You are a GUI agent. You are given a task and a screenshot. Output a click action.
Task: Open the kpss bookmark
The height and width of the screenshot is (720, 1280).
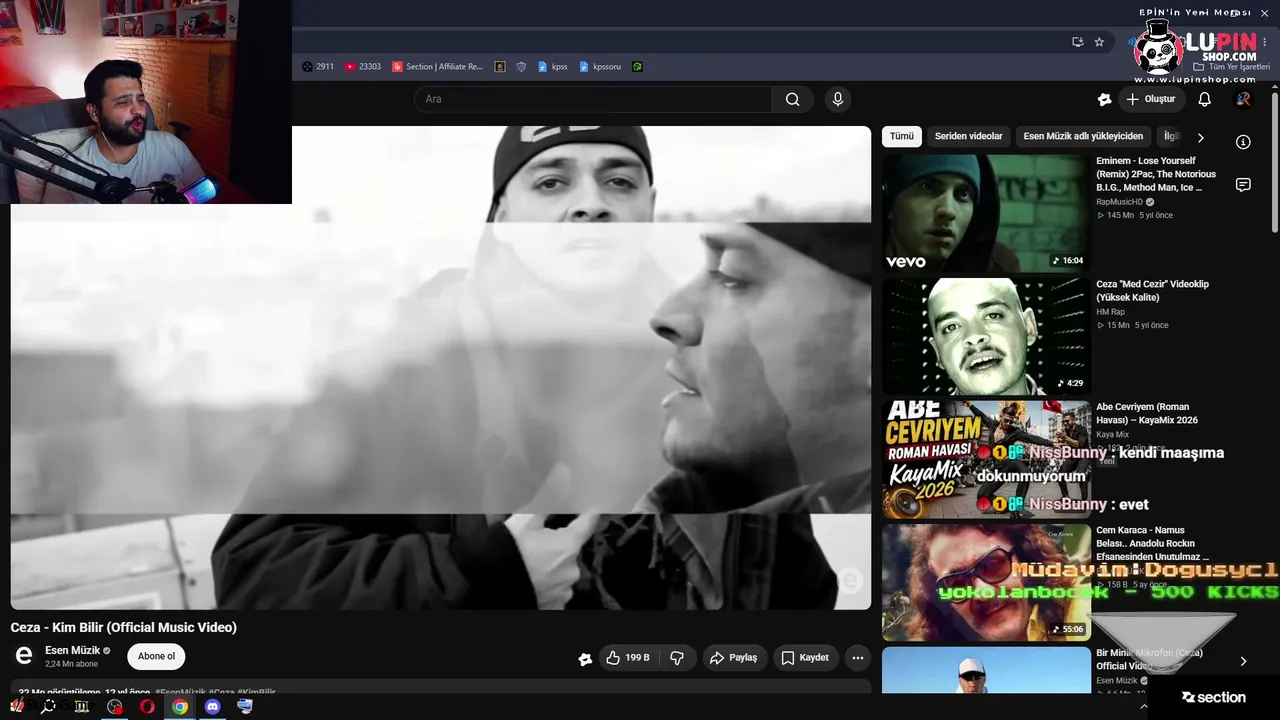pos(553,67)
